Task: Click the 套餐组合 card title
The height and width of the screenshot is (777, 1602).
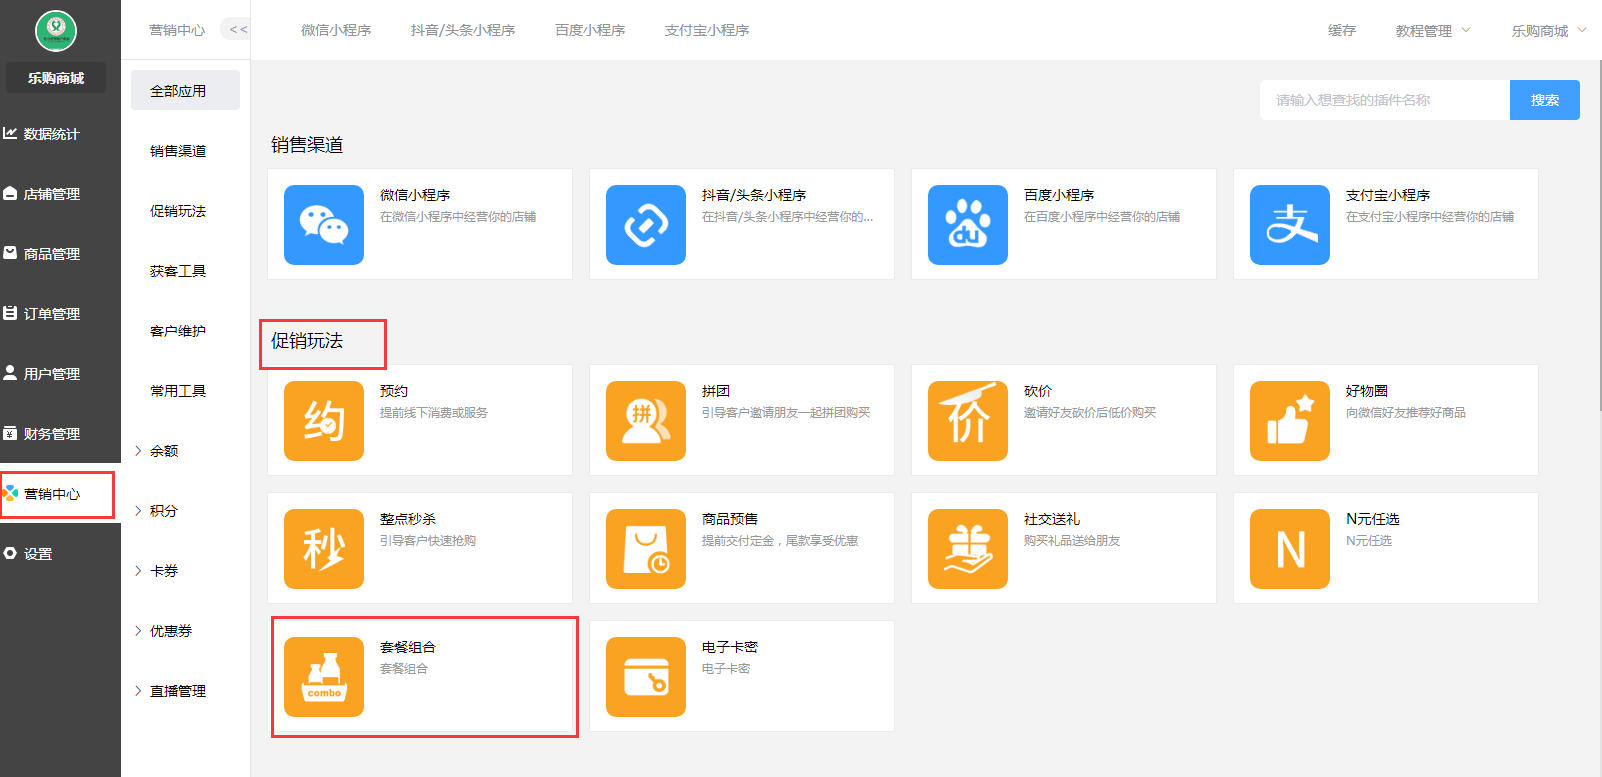Action: point(408,647)
